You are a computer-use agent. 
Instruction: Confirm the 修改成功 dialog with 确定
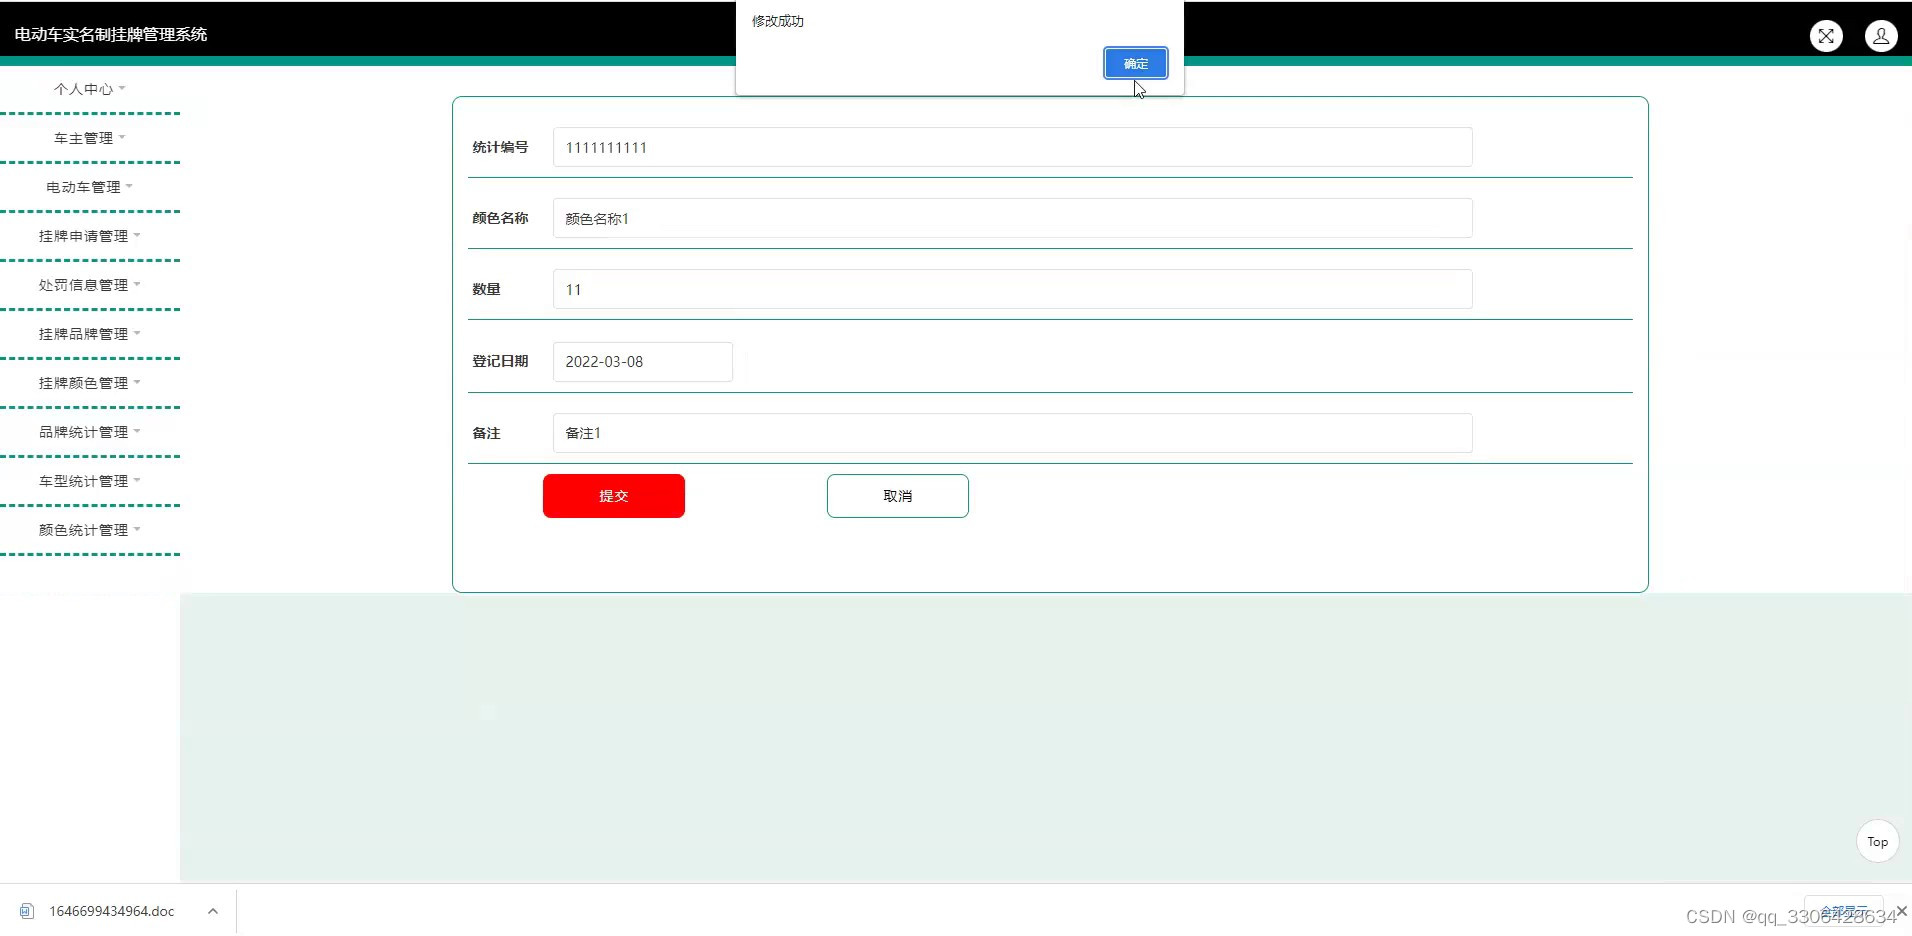pyautogui.click(x=1135, y=63)
